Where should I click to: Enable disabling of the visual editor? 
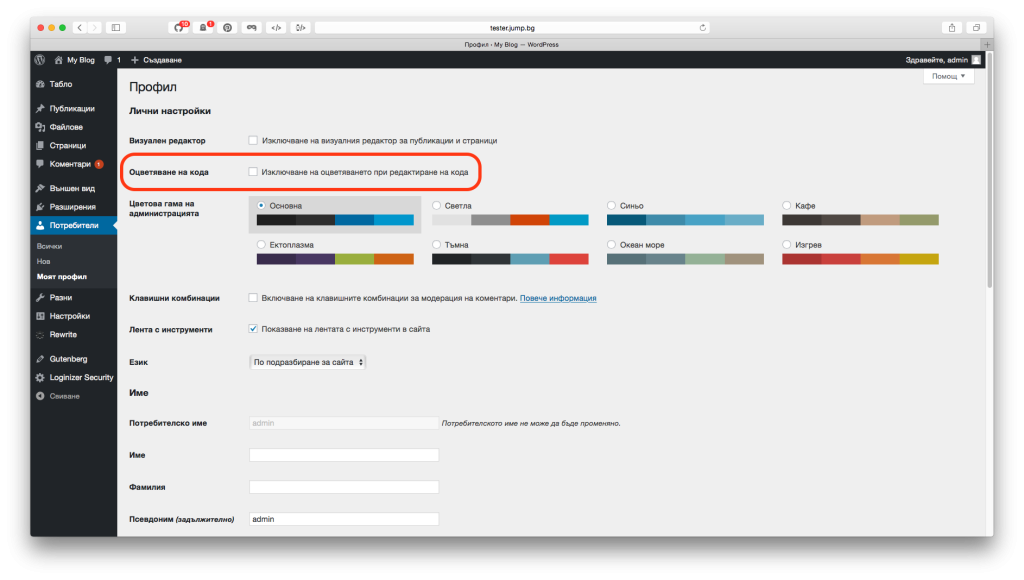point(253,140)
